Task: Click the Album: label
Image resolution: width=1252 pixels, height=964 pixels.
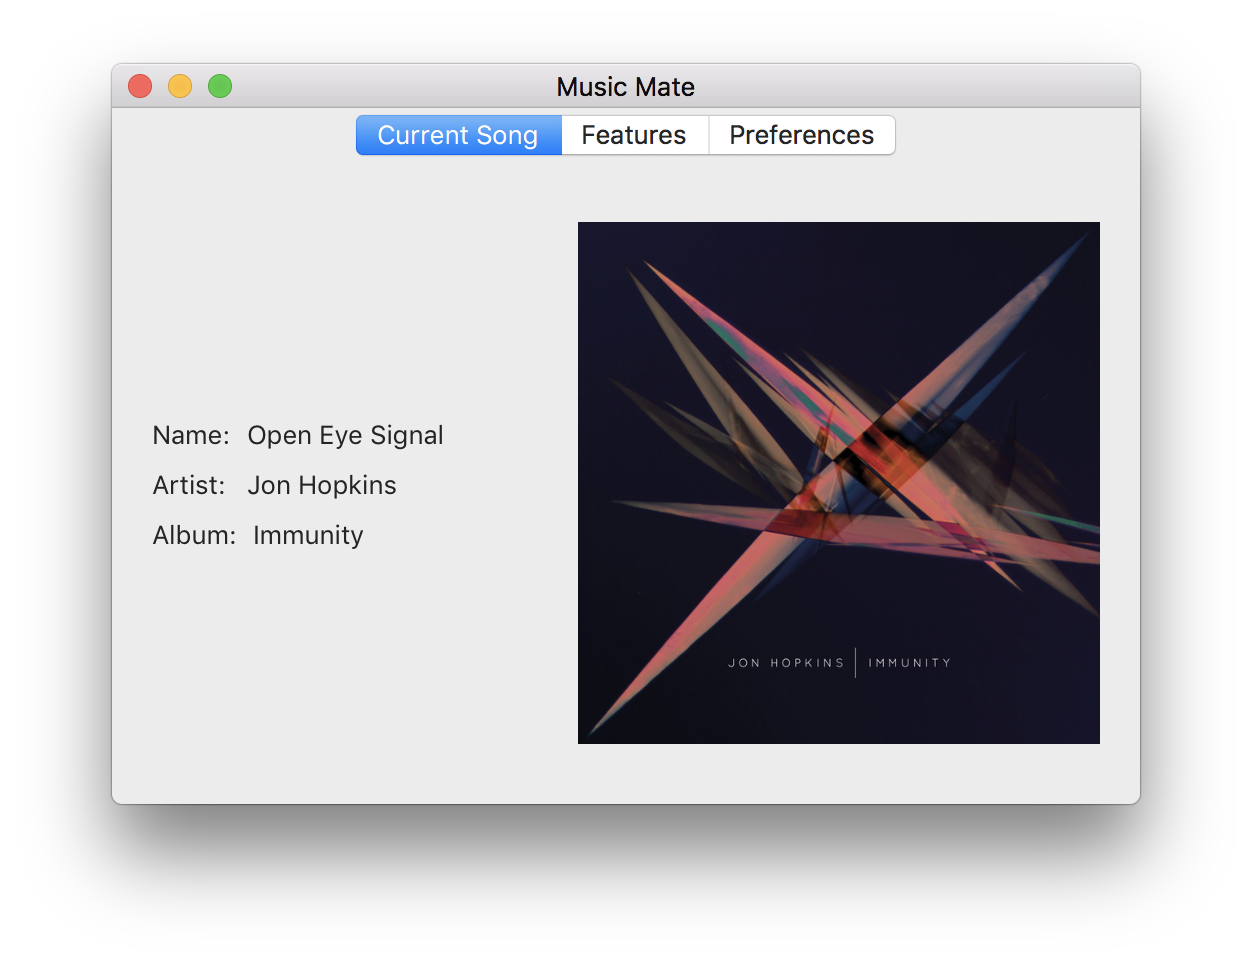Action: [x=194, y=535]
